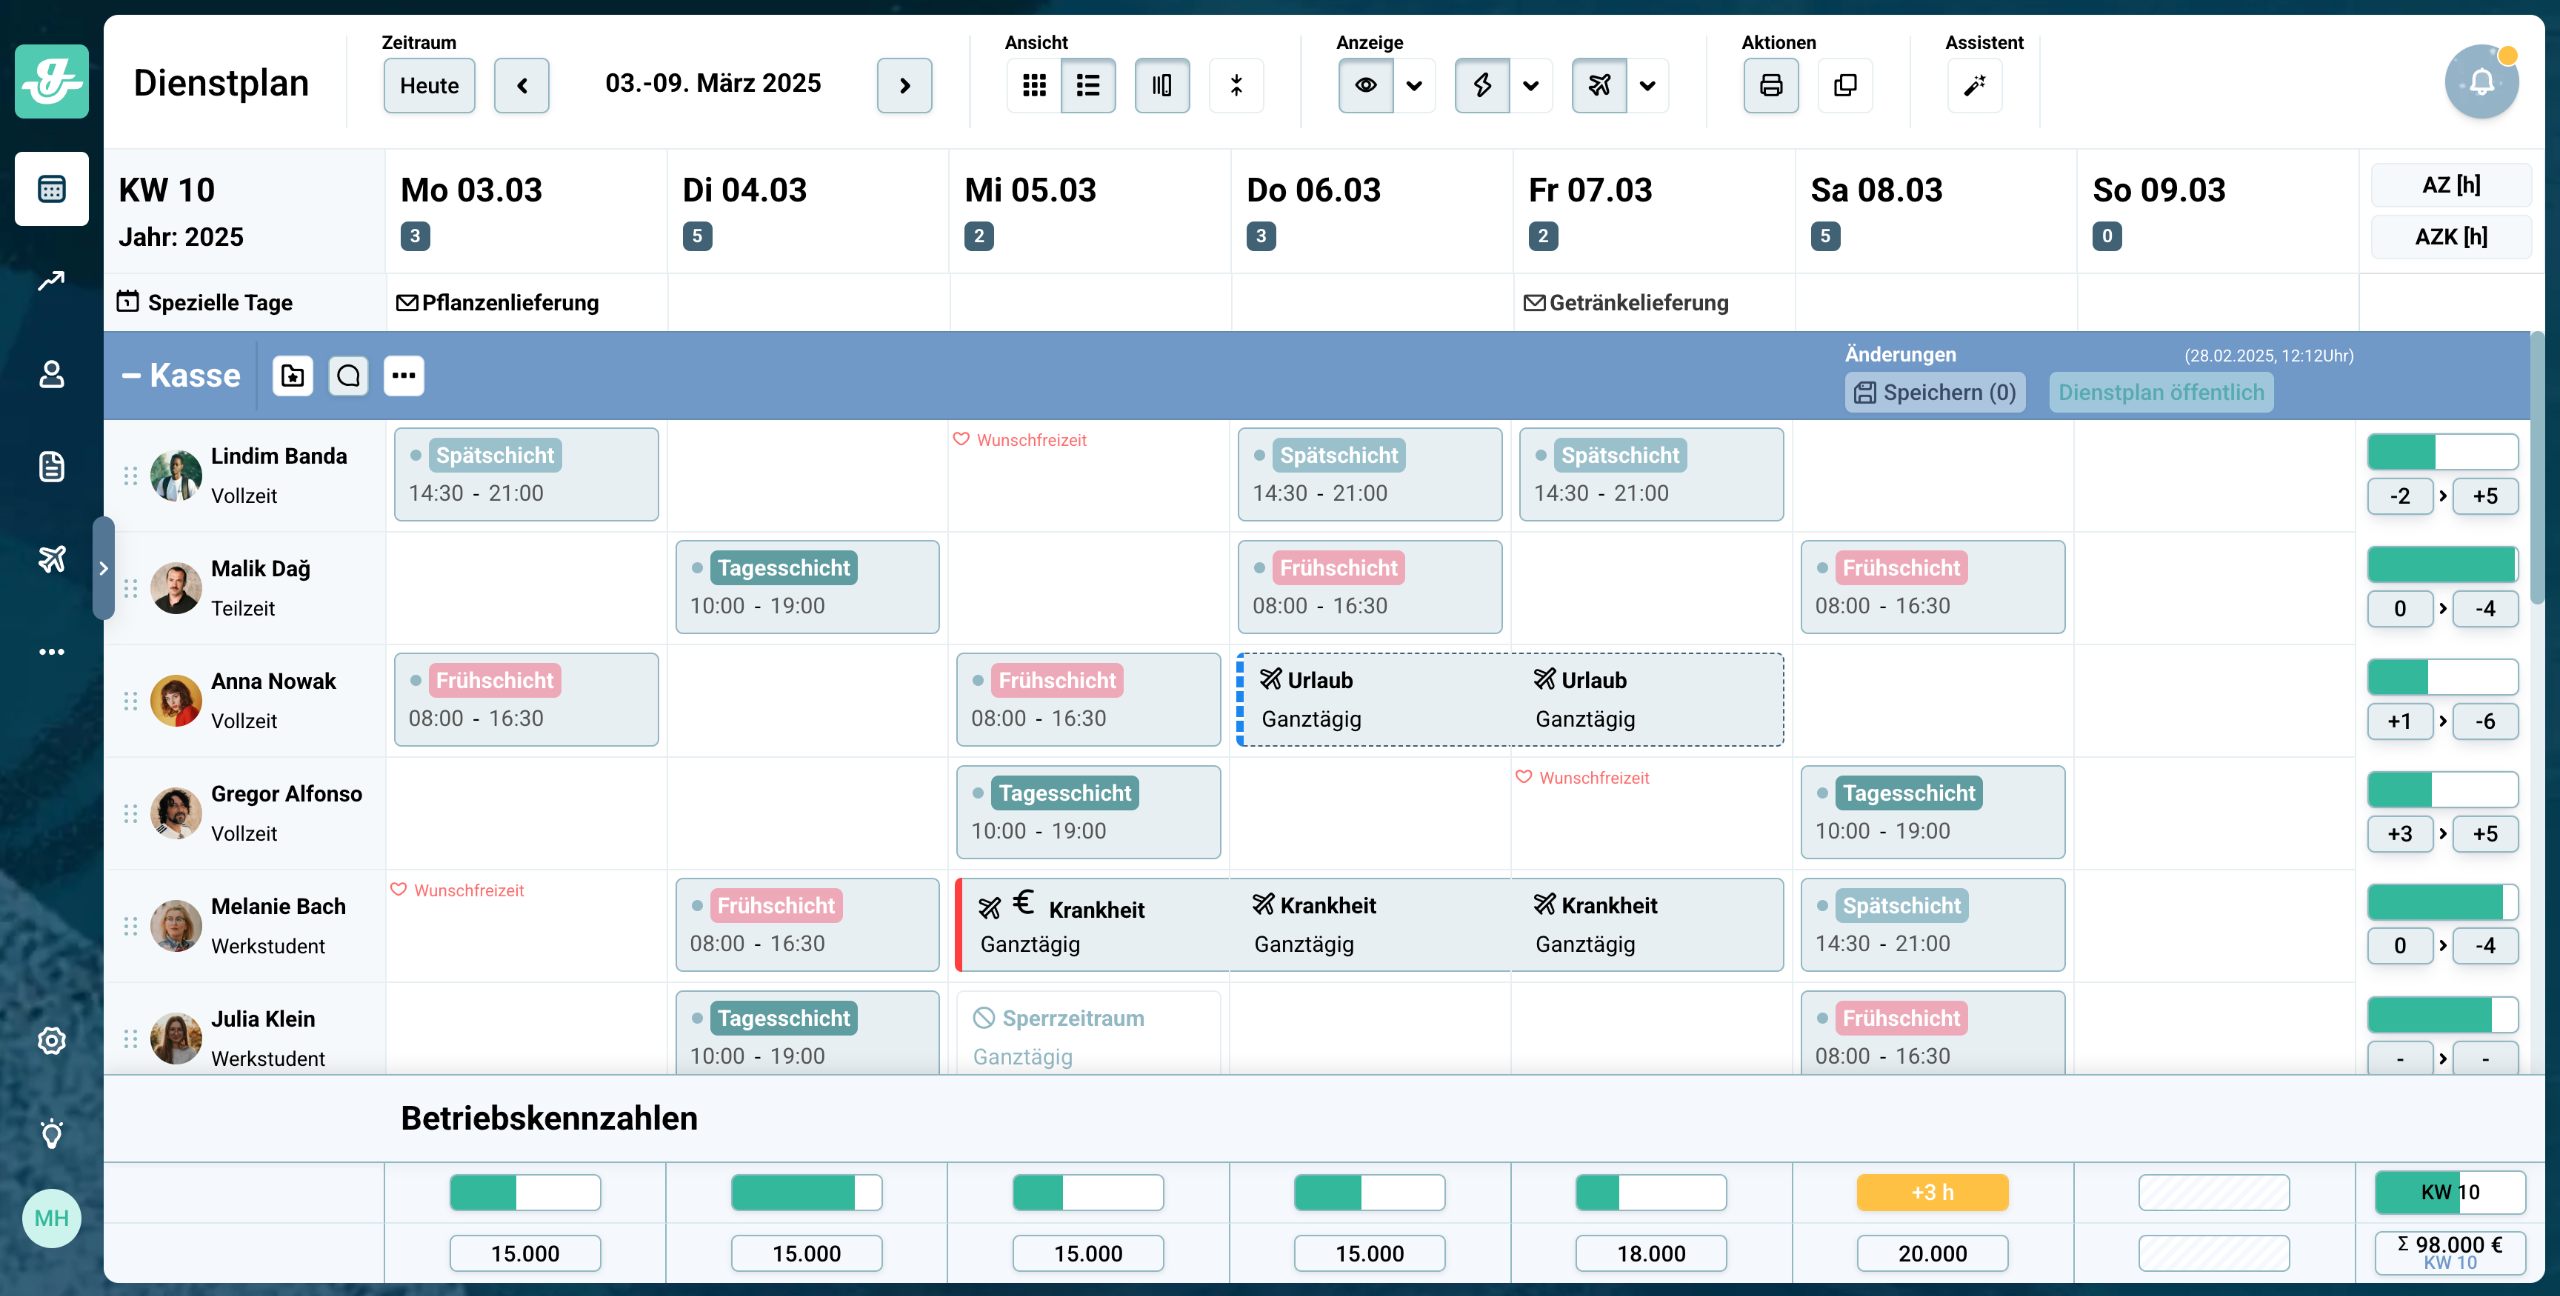This screenshot has height=1296, width=2560.
Task: Click the copy icon under Aktionen
Action: pos(1845,85)
